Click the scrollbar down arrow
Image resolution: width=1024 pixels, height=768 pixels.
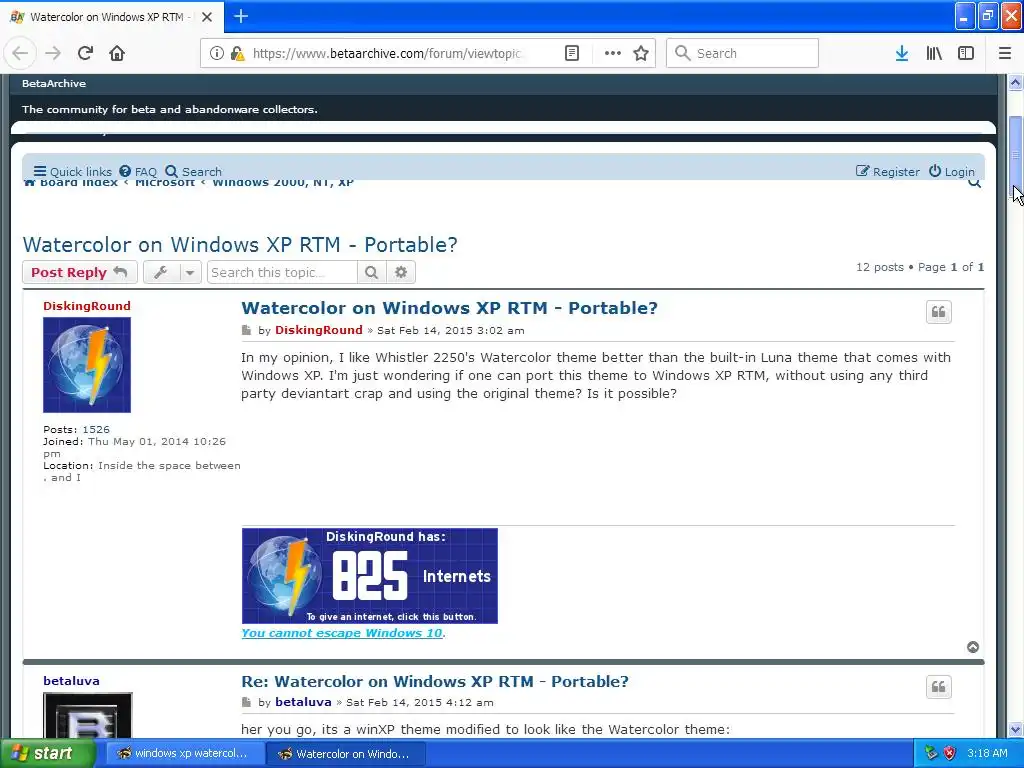1016,729
